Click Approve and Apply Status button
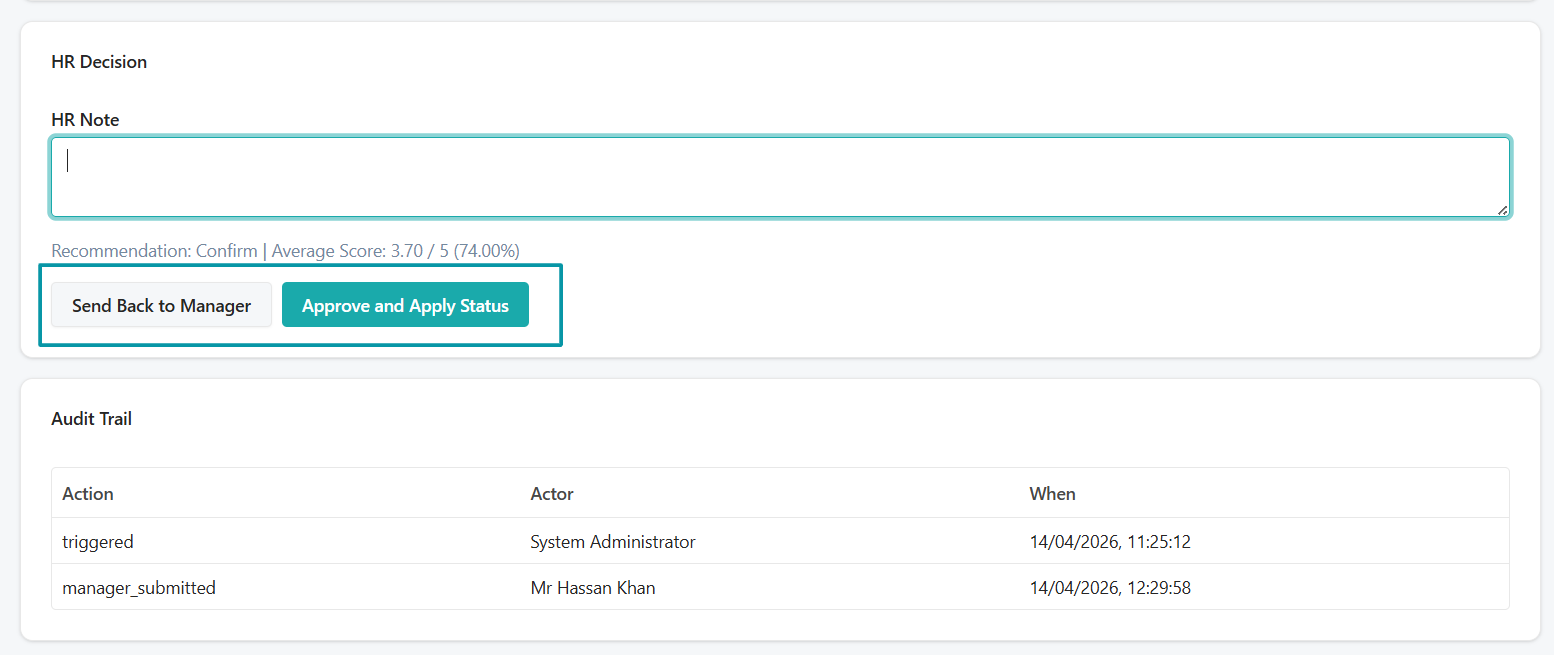Image resolution: width=1554 pixels, height=655 pixels. click(x=405, y=305)
